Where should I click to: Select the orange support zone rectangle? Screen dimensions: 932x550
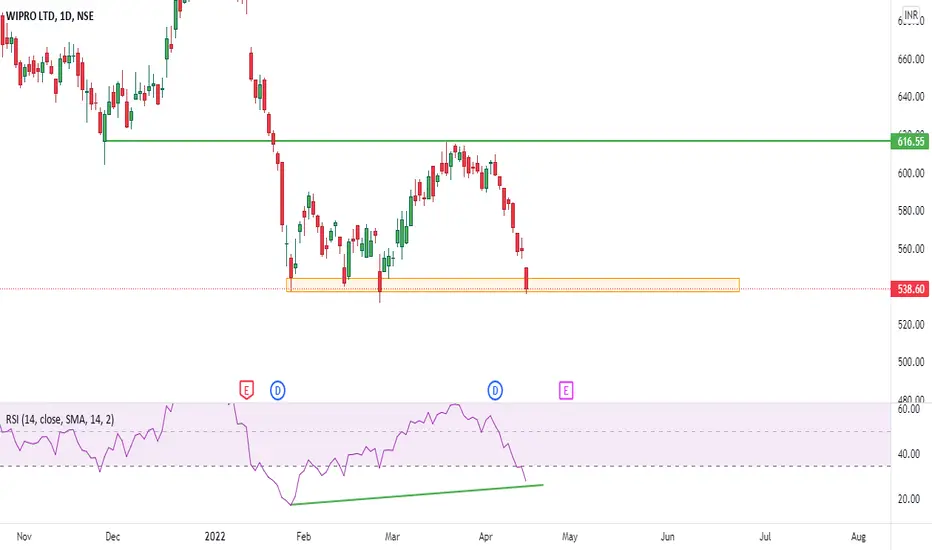[x=513, y=285]
